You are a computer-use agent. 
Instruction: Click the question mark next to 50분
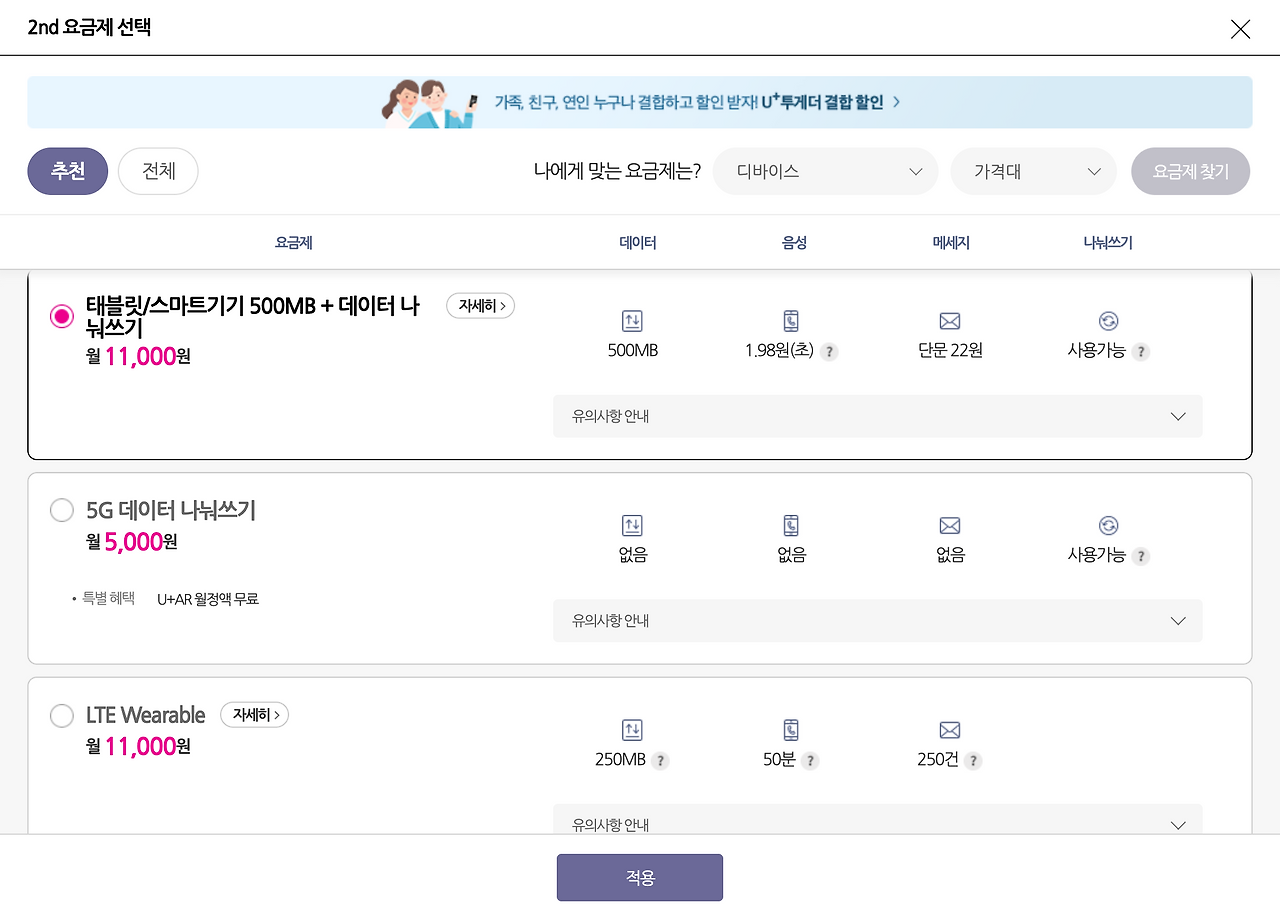pyautogui.click(x=813, y=760)
